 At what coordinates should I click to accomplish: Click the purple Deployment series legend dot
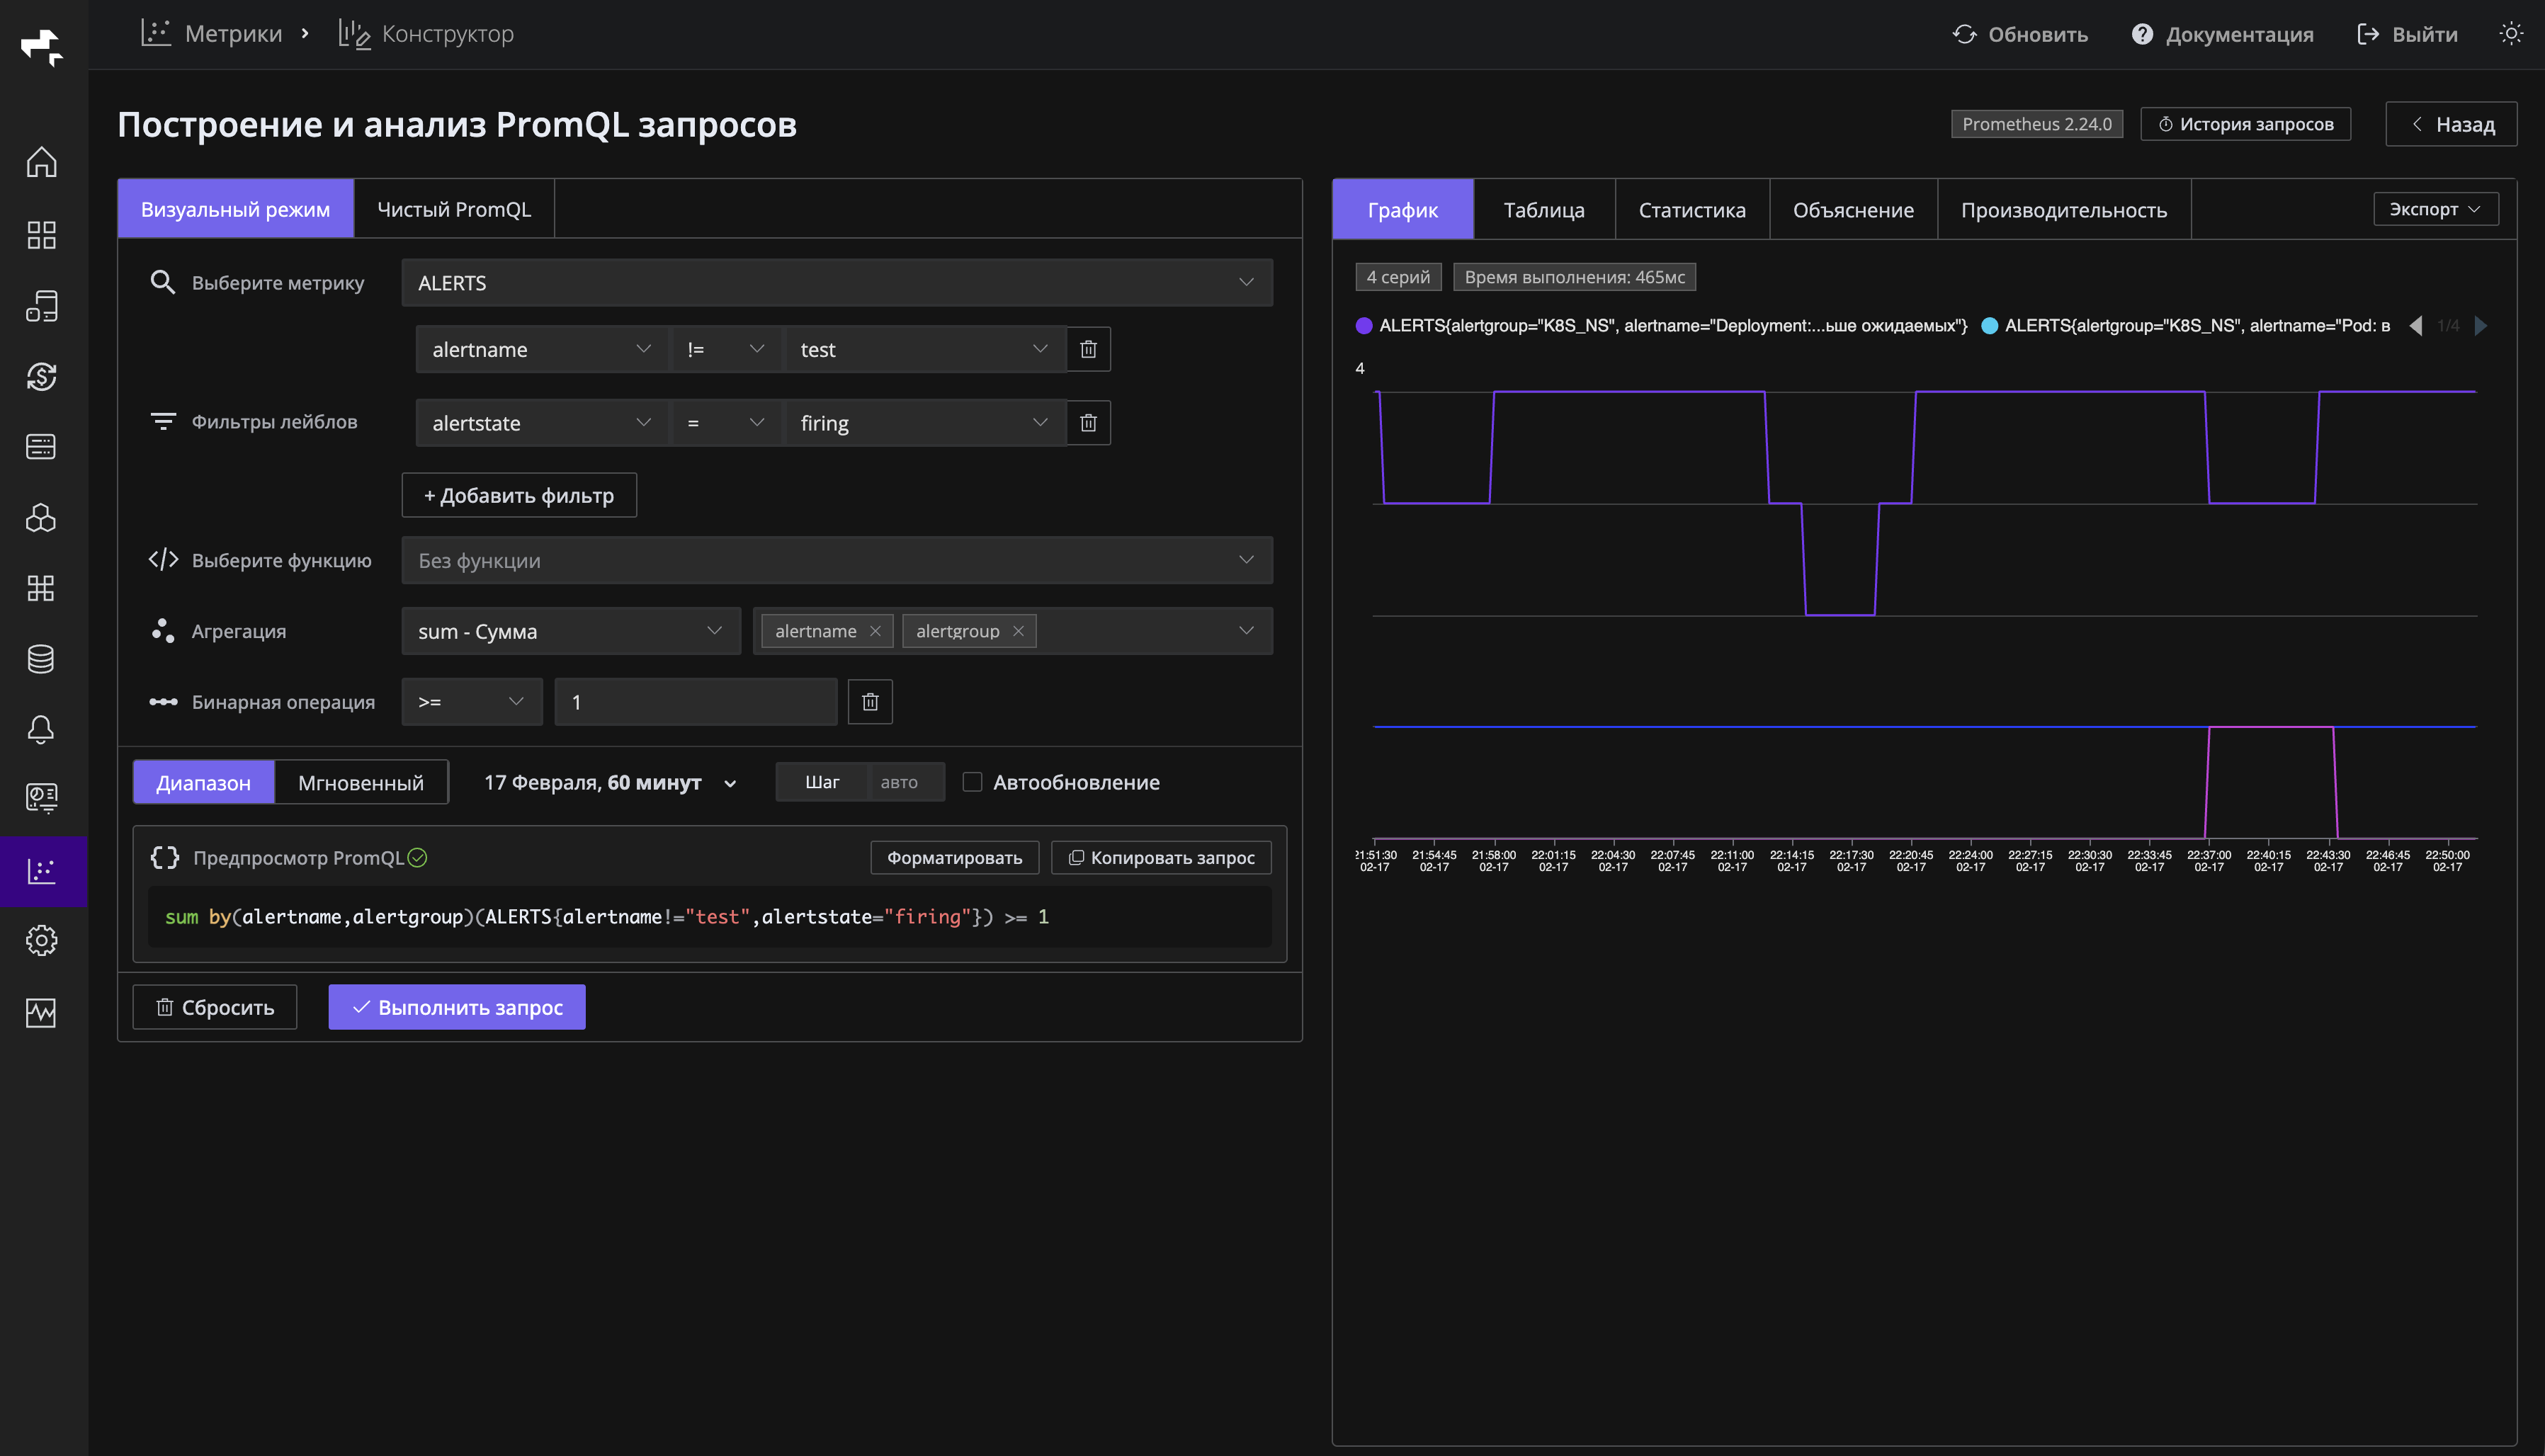click(x=1363, y=326)
